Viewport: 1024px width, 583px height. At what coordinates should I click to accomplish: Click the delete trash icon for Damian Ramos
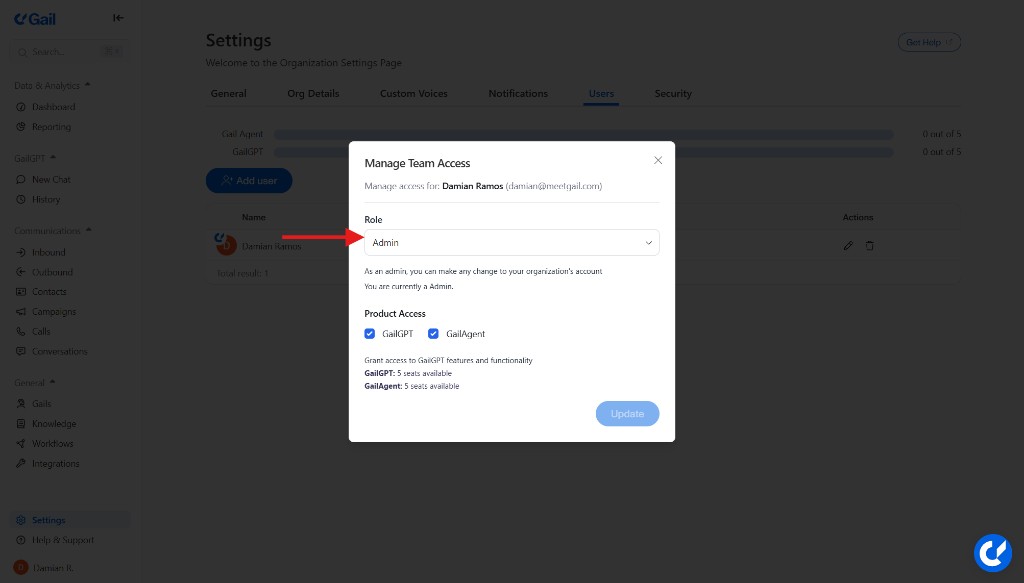point(870,245)
